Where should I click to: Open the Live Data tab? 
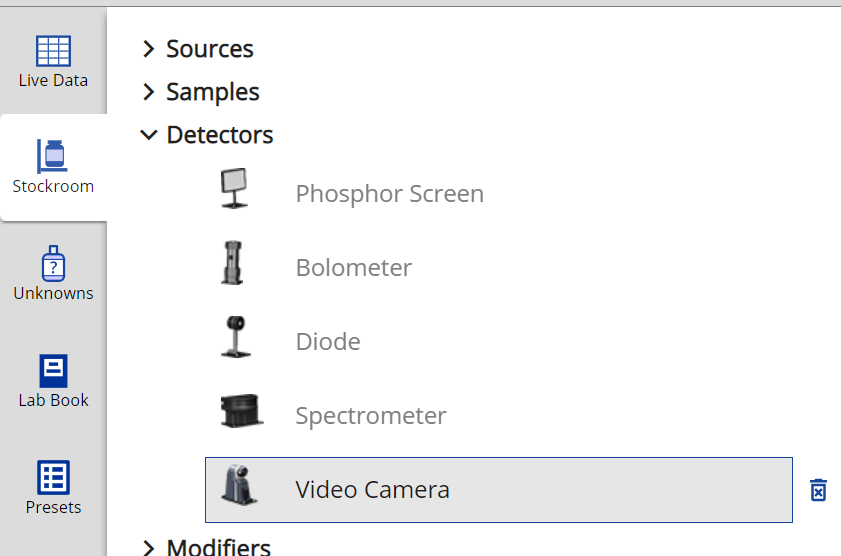point(53,61)
